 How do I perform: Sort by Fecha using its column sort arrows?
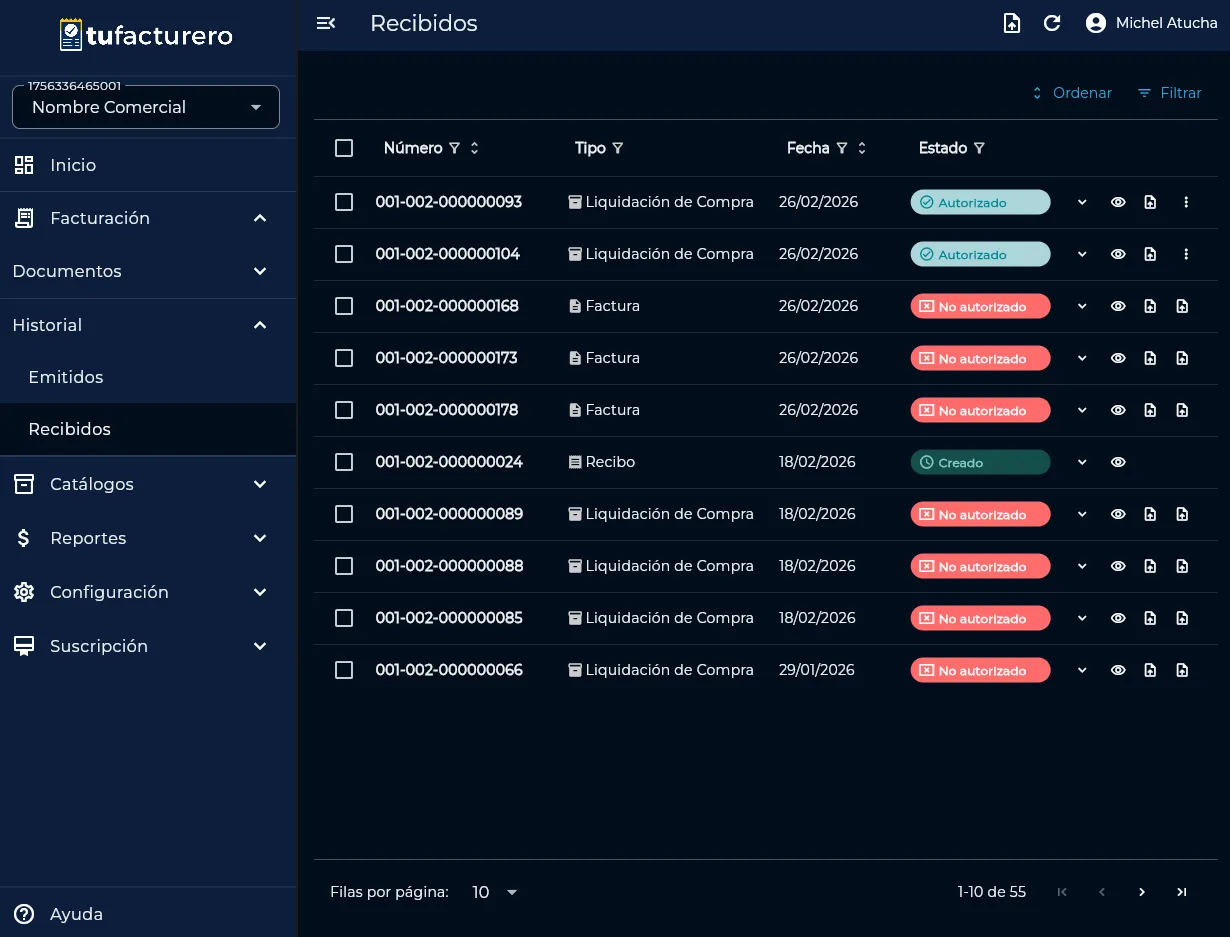[x=862, y=148]
